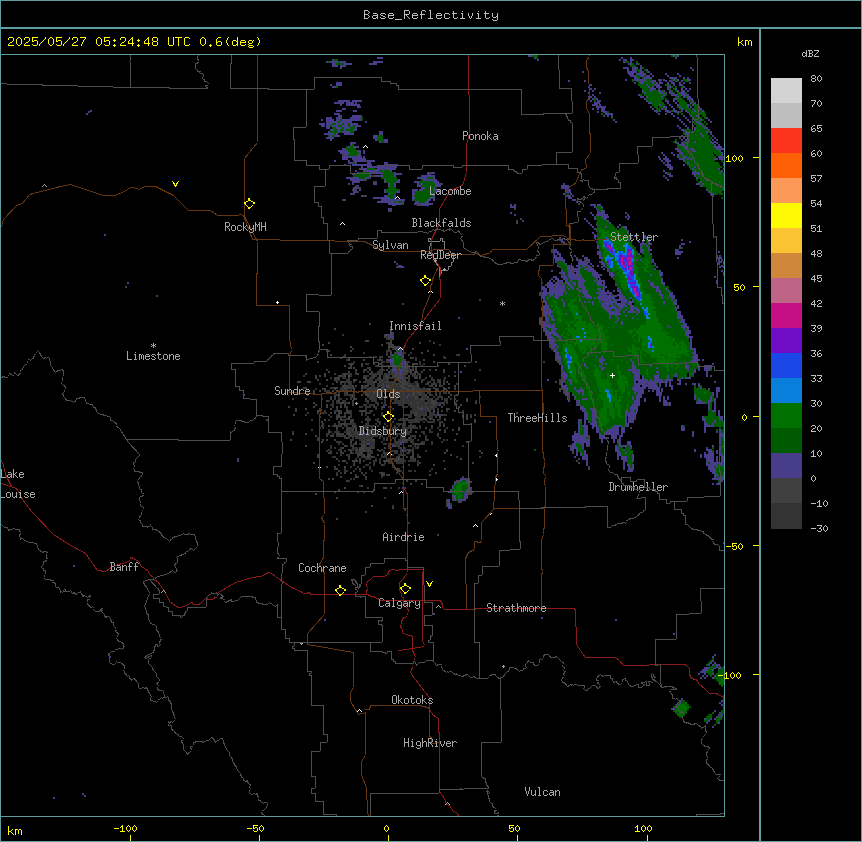
Task: Click the magenta 42 dBZ legend swatch
Action: 786,315
